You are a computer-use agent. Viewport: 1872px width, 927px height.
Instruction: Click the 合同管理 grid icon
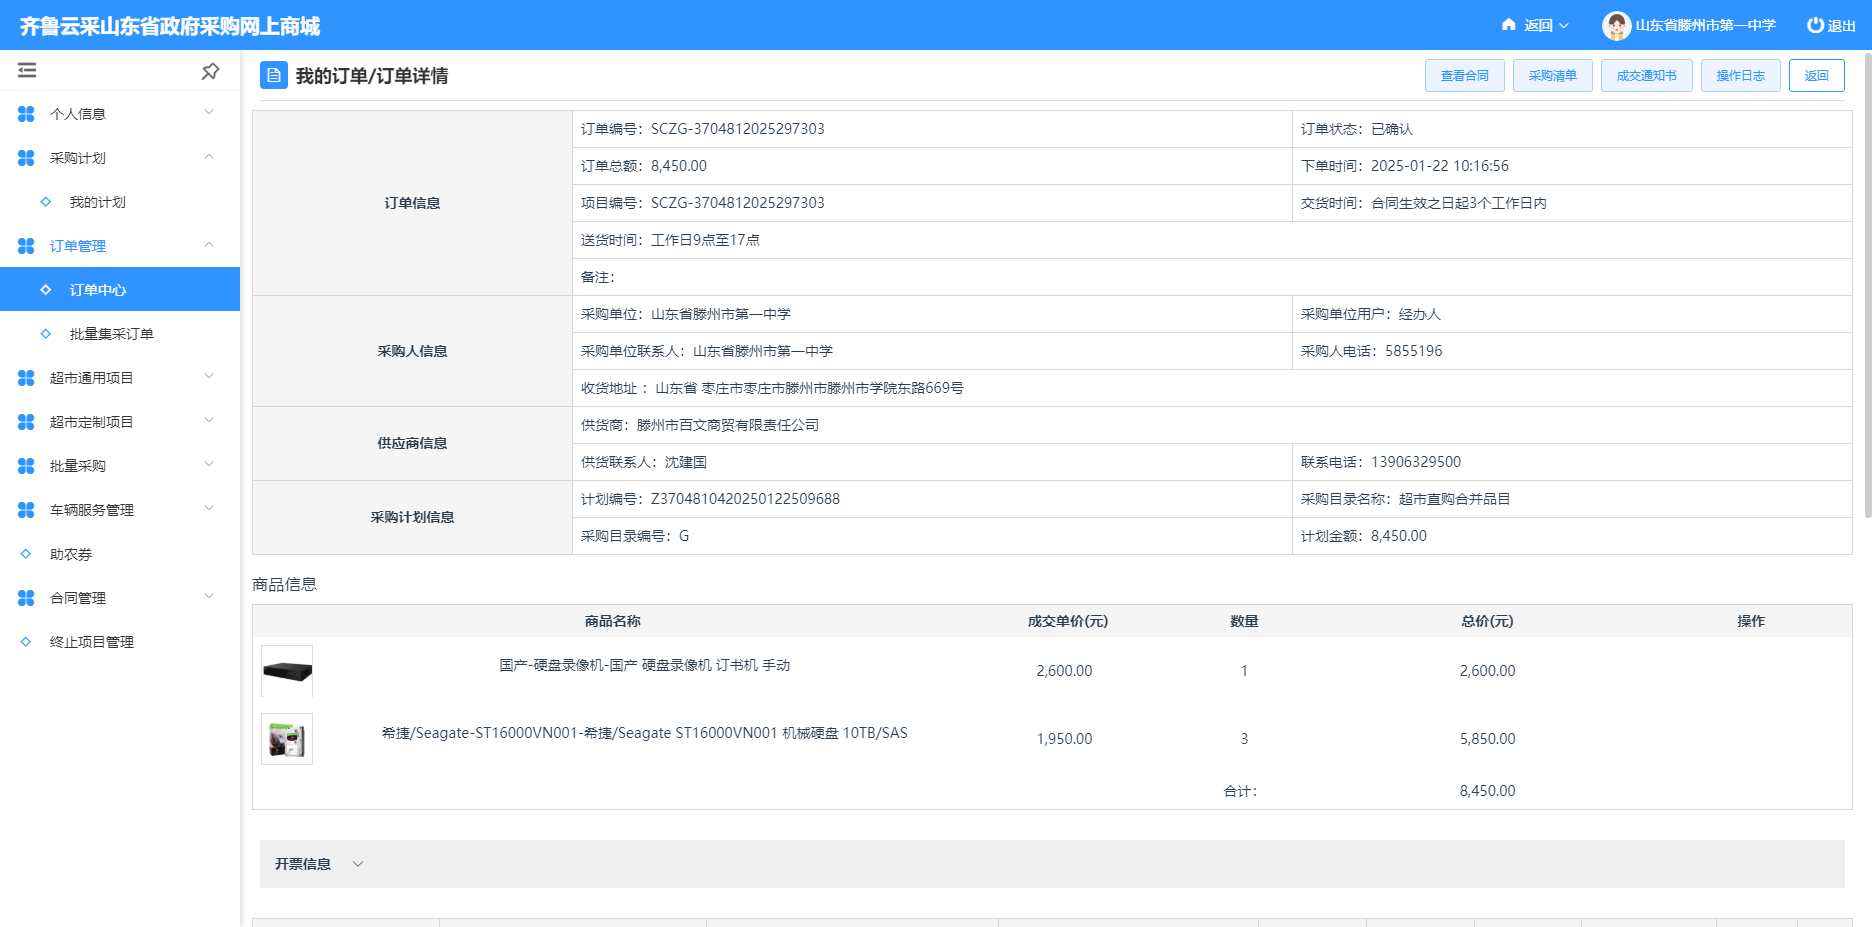pos(26,598)
